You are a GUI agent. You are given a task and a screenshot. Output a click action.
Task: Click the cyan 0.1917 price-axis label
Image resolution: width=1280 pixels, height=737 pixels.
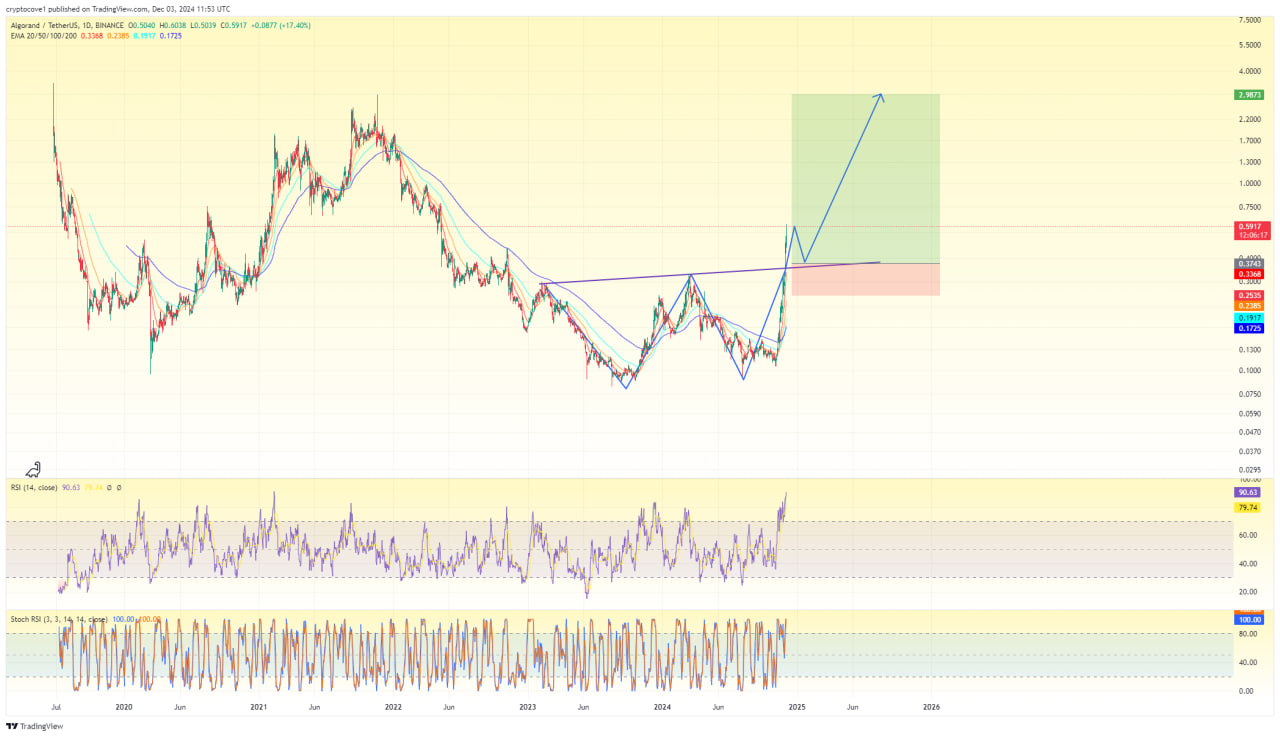click(1250, 318)
